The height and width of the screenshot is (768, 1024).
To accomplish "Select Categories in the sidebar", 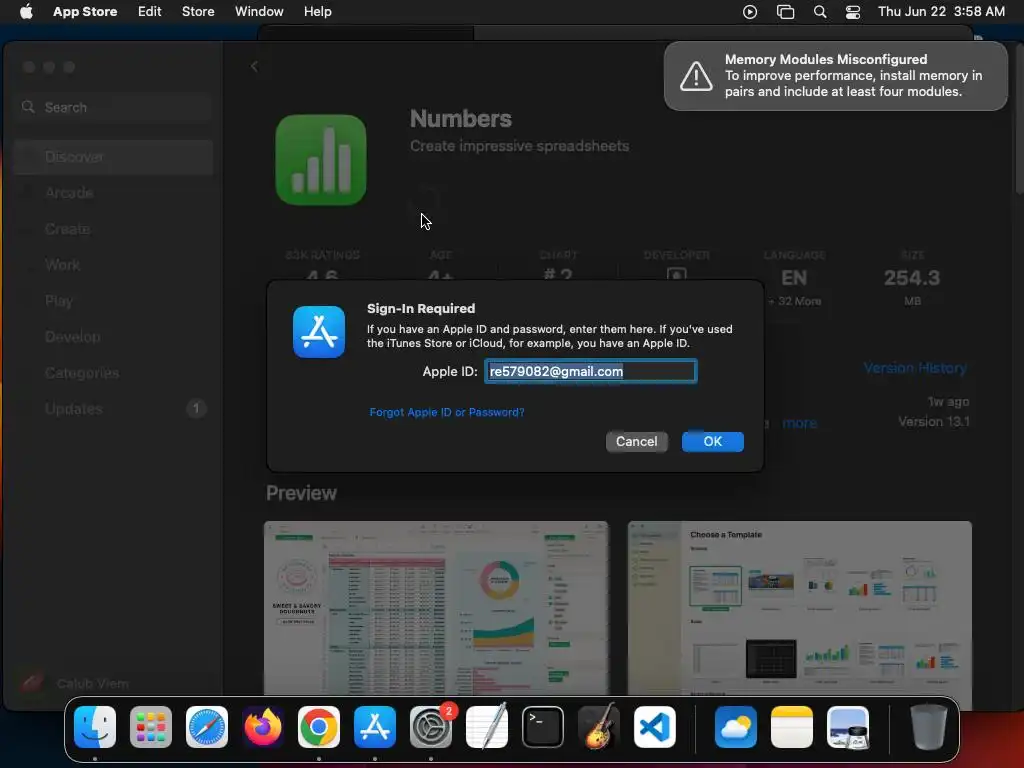I will pyautogui.click(x=113, y=372).
